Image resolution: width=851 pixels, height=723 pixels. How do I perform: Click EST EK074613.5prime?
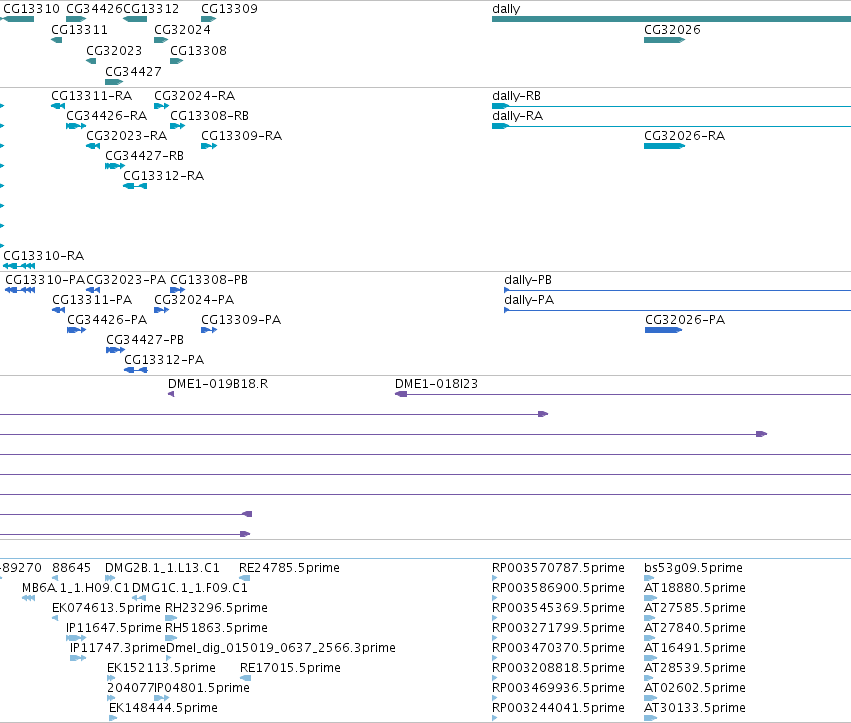point(55,618)
